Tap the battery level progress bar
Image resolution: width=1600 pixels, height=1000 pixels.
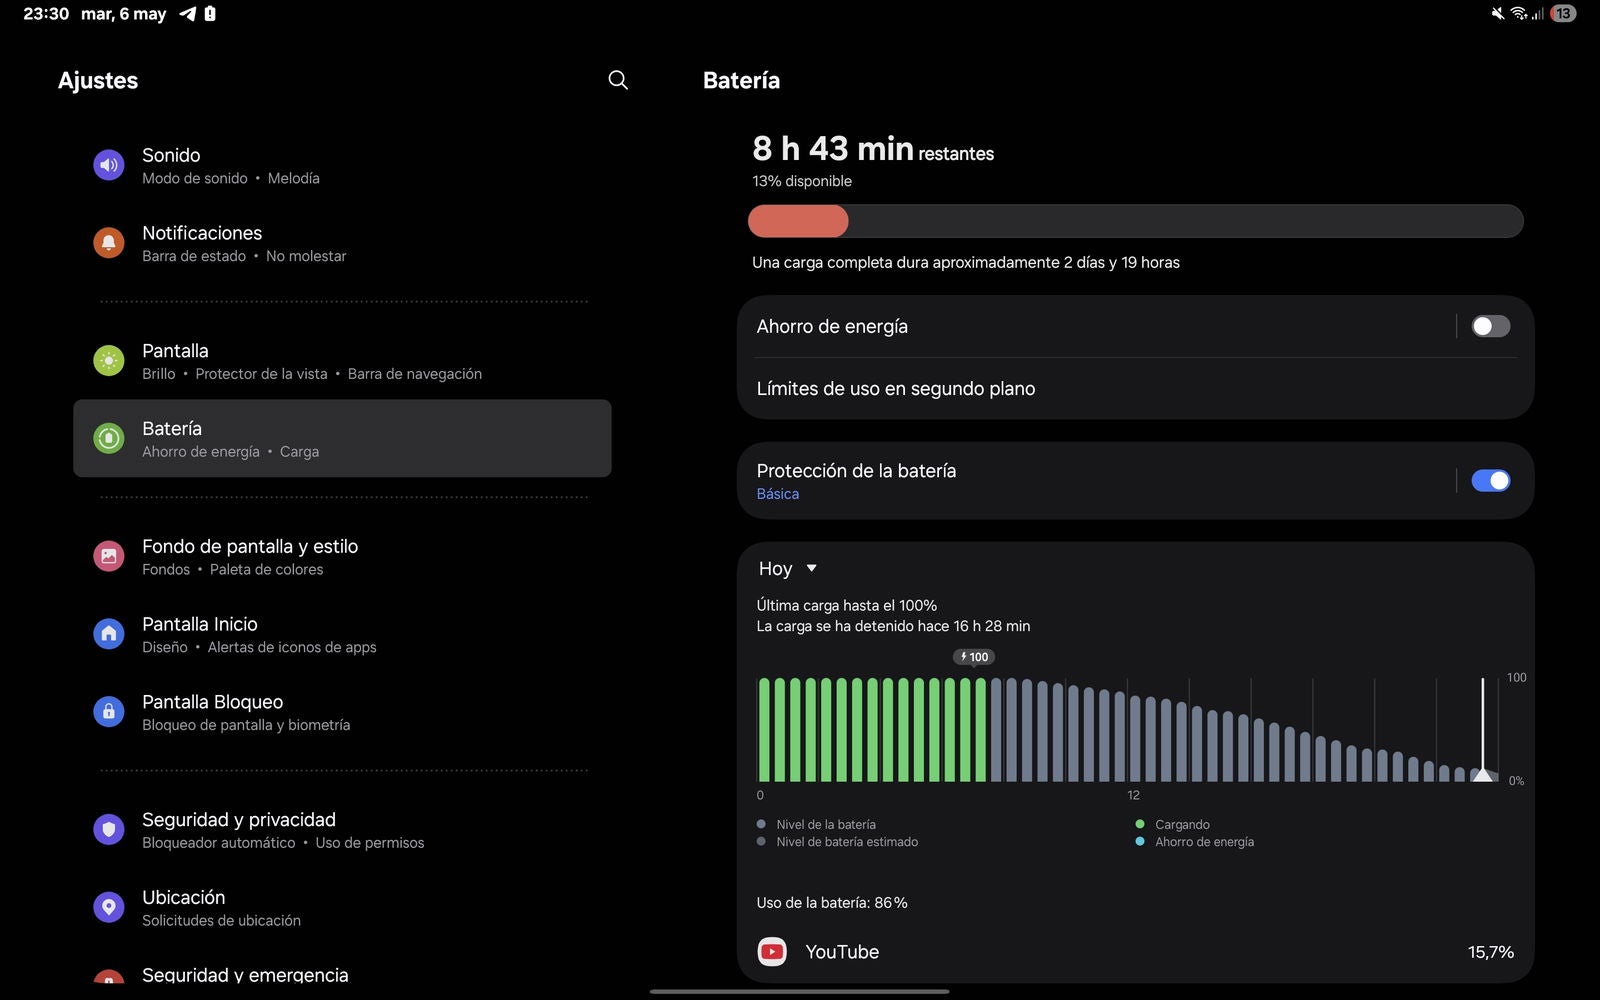pos(1135,221)
